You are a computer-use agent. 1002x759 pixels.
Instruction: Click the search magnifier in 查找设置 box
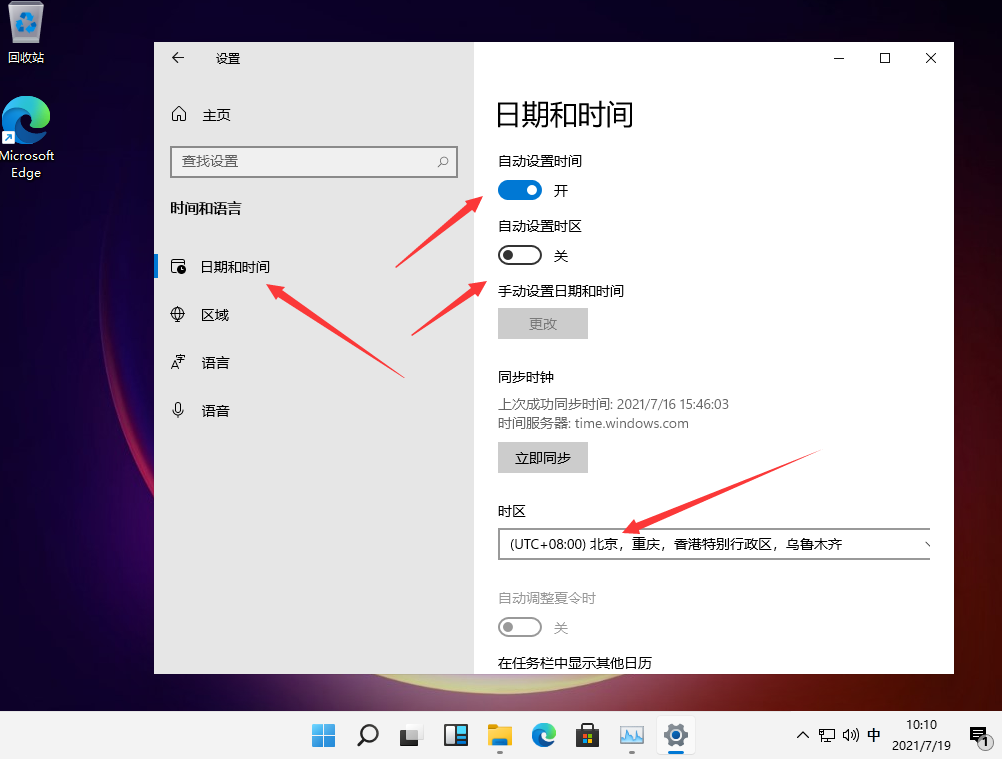tap(443, 161)
